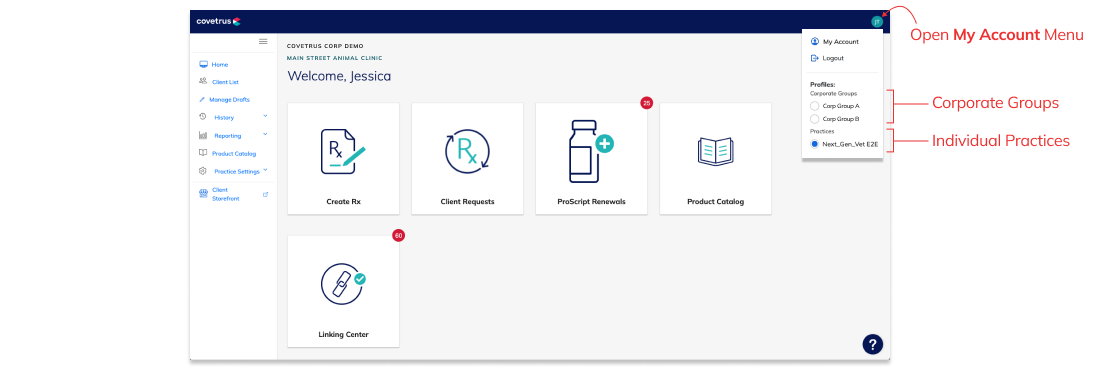Click the Reporting bar chart icon
The height and width of the screenshot is (382, 1100).
pyautogui.click(x=203, y=135)
